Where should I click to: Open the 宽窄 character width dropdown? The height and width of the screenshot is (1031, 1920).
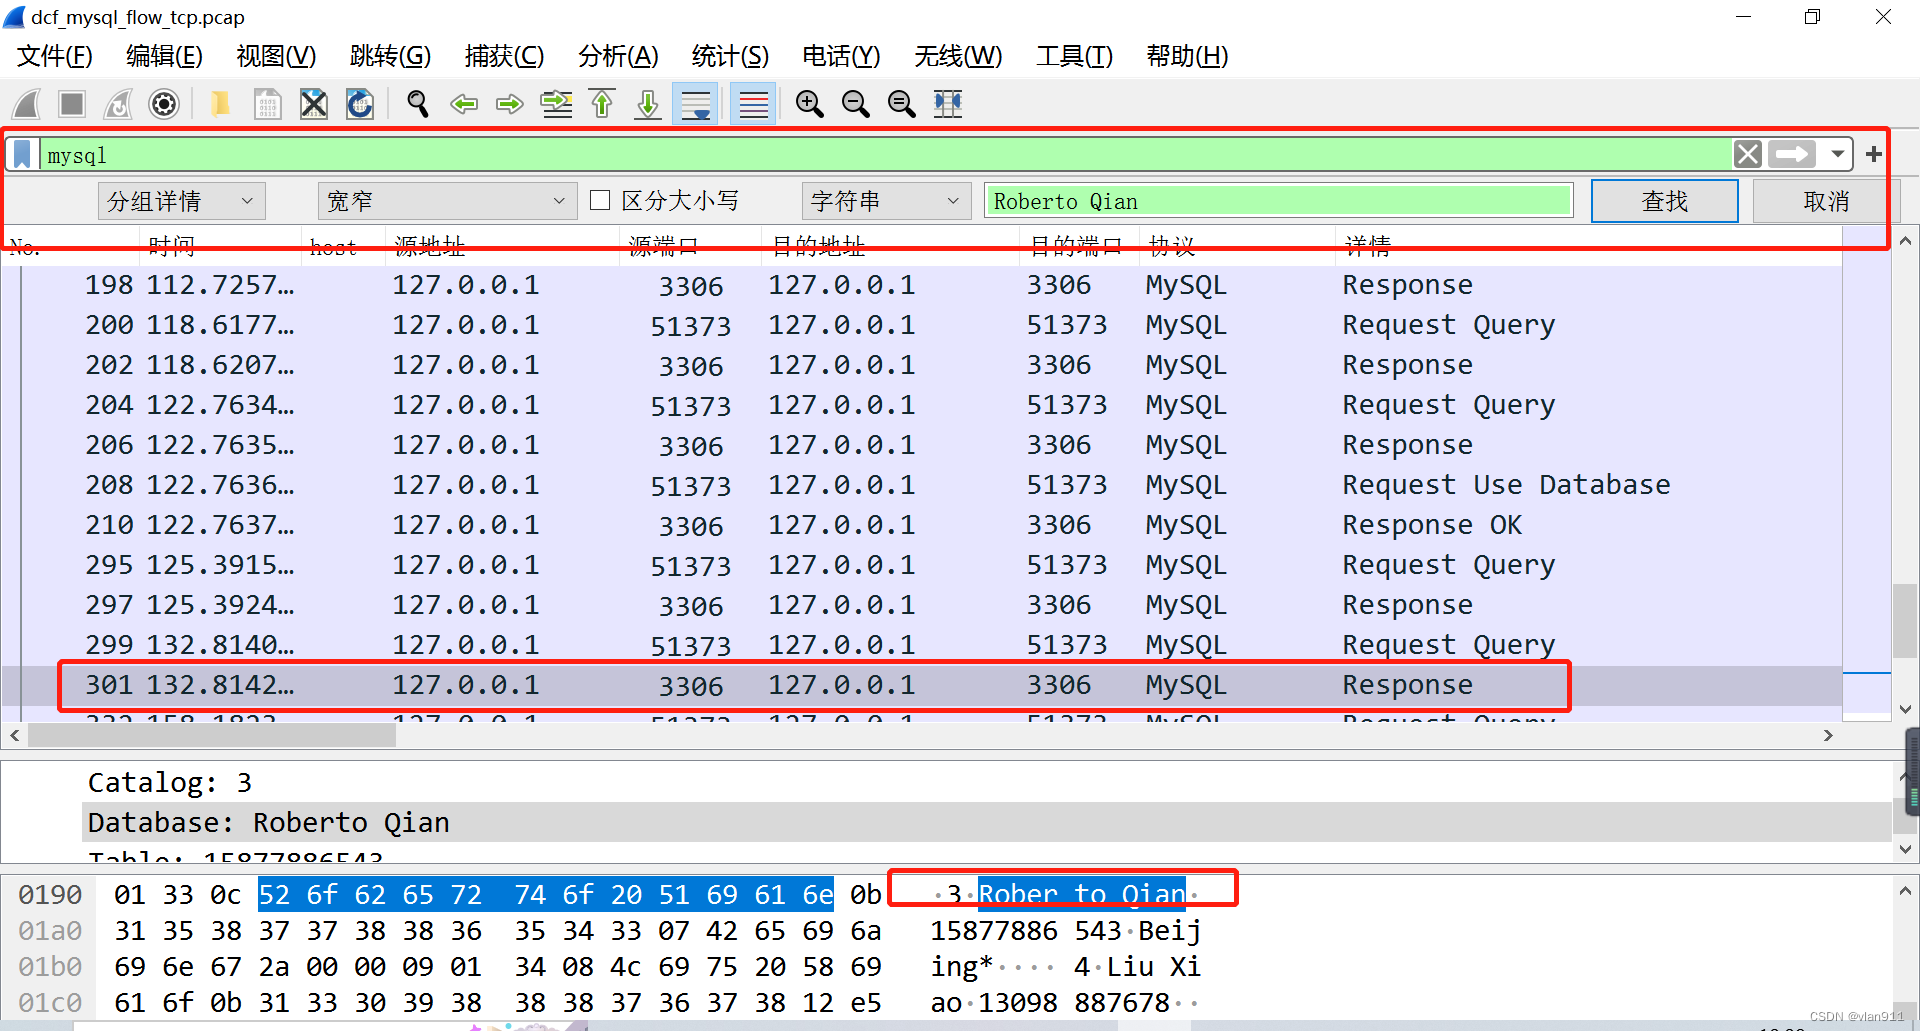(x=447, y=201)
